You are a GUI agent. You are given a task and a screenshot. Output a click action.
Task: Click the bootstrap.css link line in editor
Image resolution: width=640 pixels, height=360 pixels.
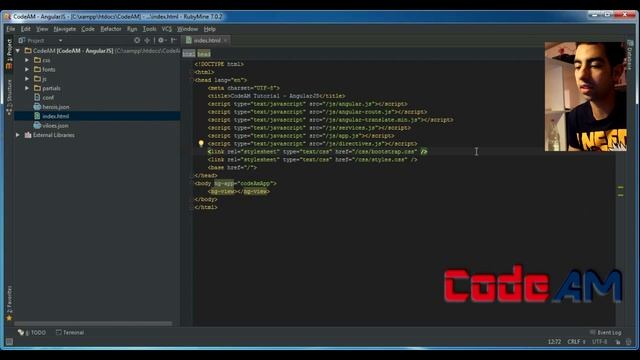pos(318,151)
